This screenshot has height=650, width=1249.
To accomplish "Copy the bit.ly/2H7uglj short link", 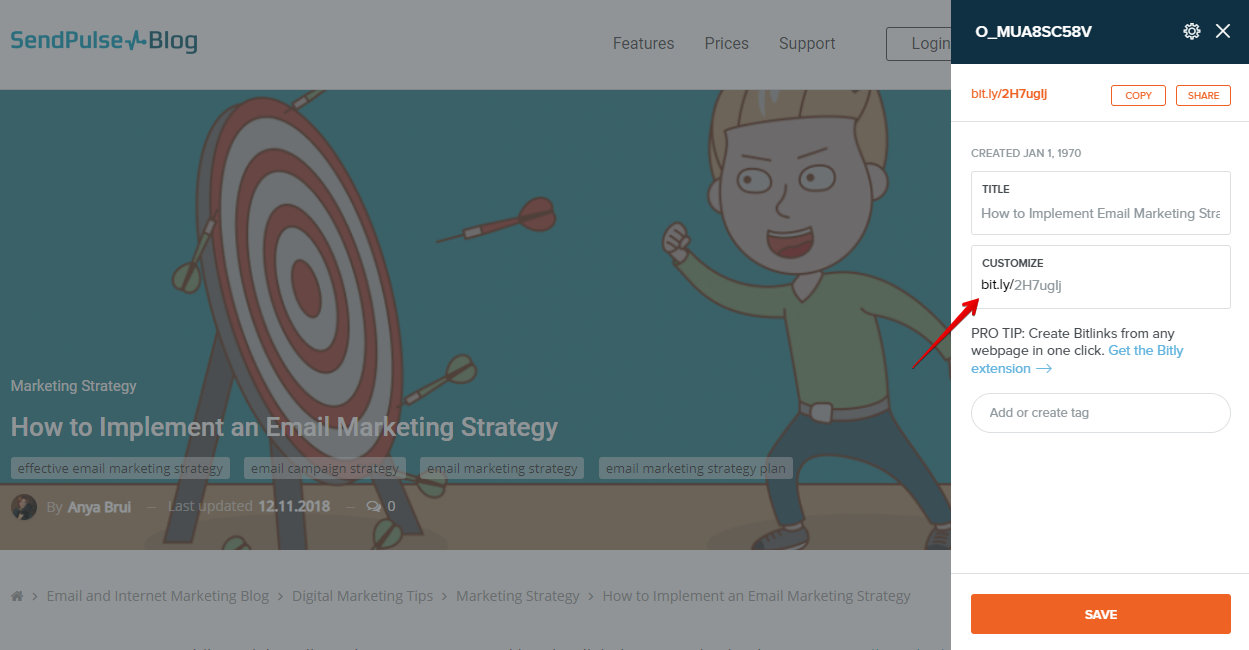I will (1139, 95).
